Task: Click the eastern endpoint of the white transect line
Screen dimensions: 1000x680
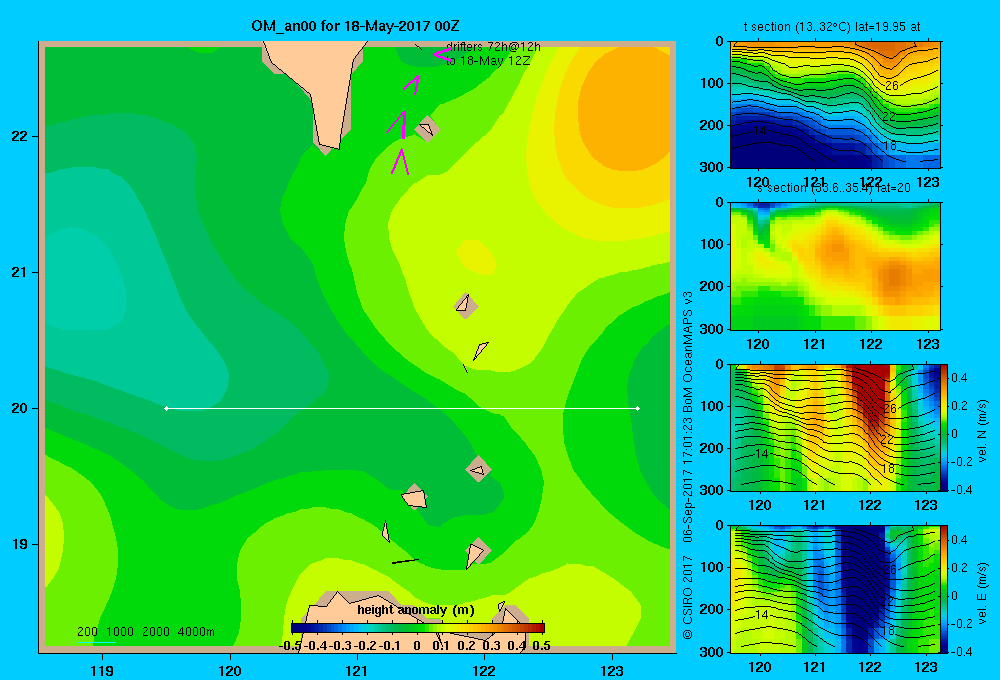Action: [638, 408]
